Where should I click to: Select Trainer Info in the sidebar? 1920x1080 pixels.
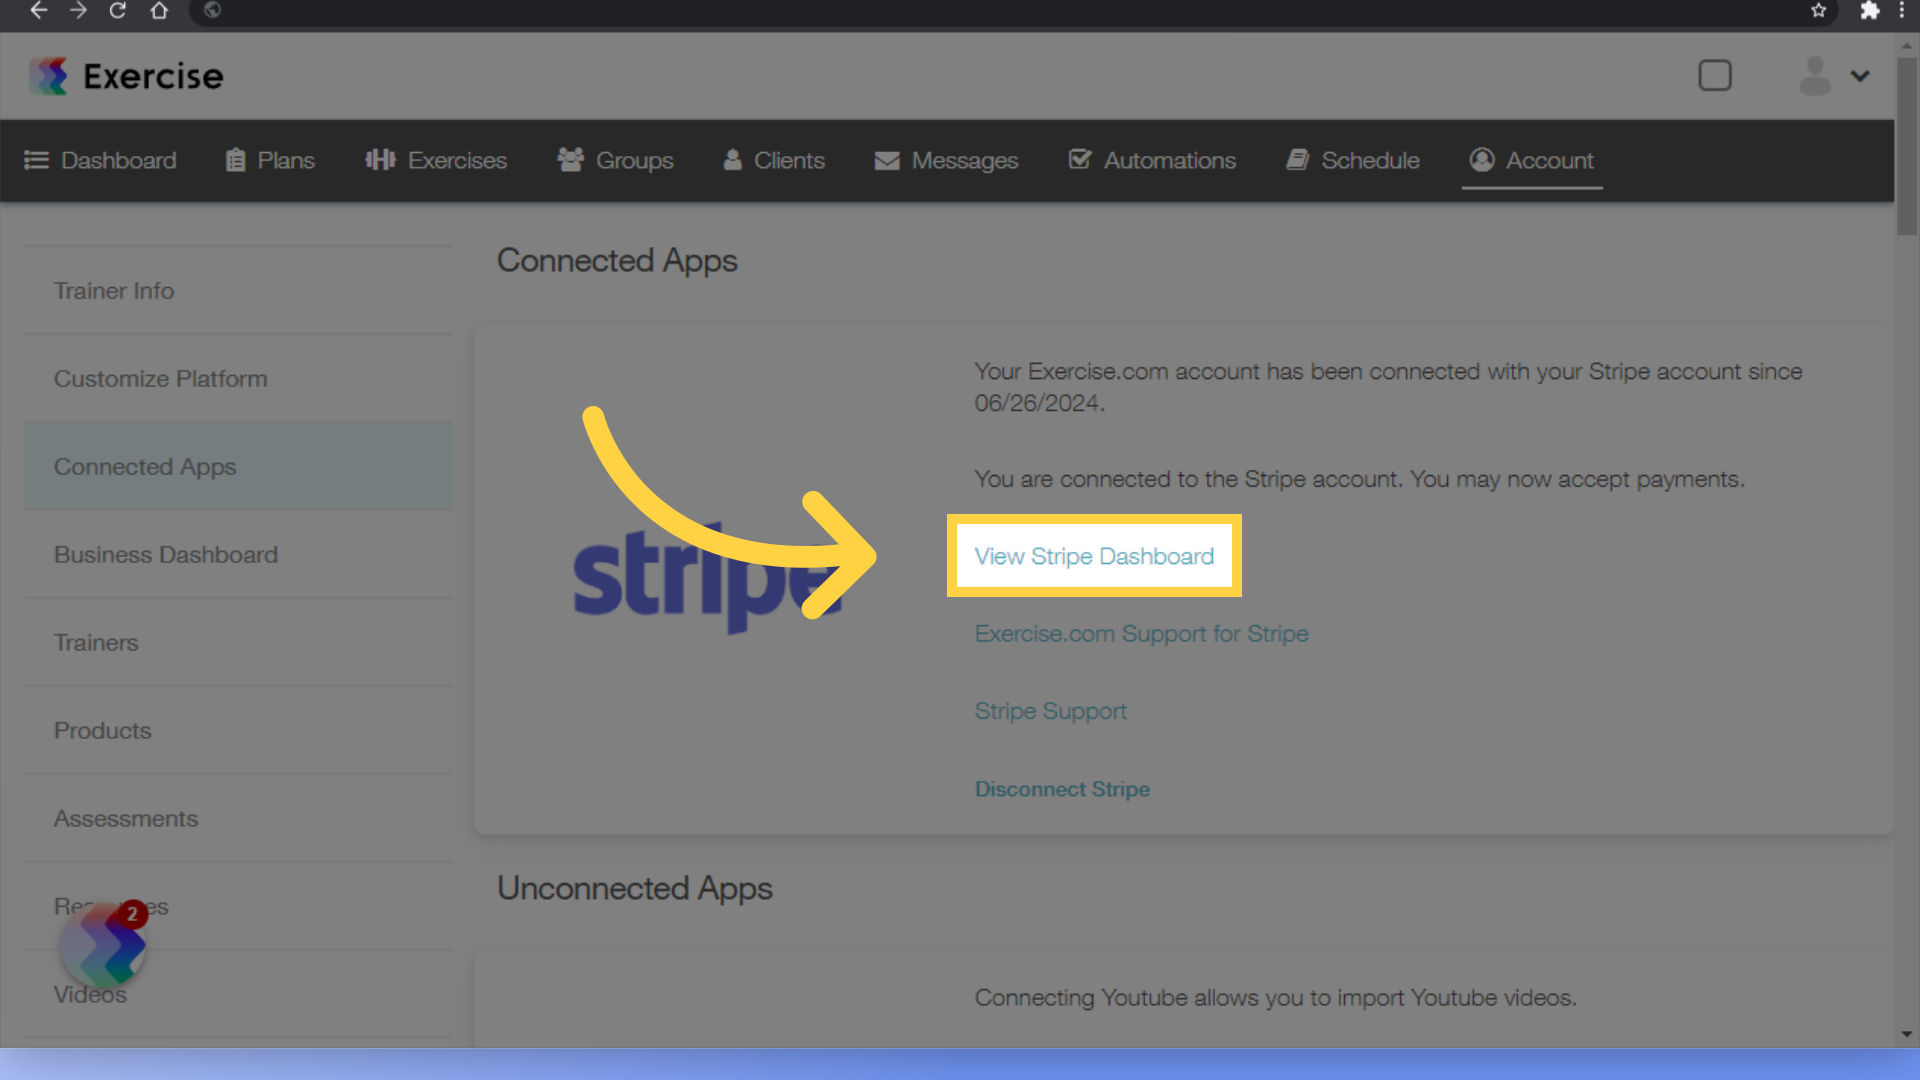(x=238, y=291)
